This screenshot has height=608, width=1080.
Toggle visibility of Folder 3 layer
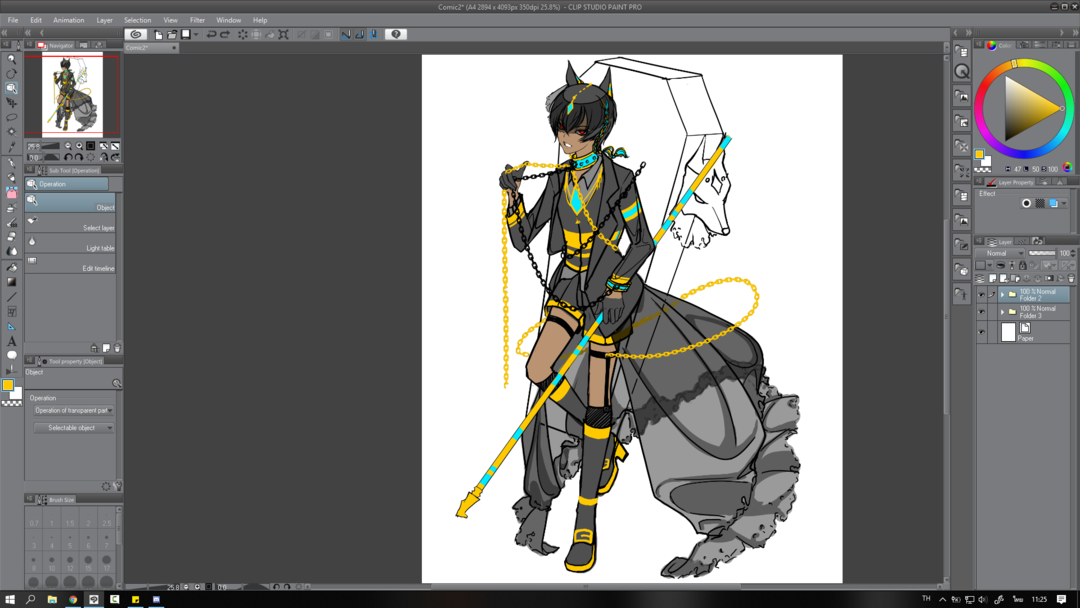point(981,312)
